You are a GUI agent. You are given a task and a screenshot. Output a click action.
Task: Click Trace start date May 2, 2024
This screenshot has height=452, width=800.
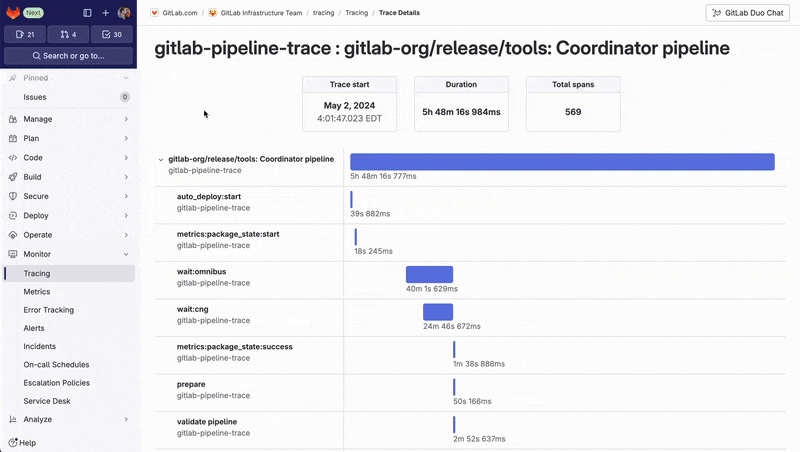(x=349, y=106)
